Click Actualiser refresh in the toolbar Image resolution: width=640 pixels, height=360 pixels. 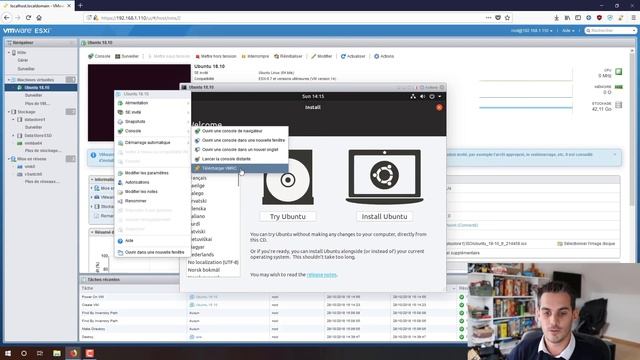click(x=353, y=56)
